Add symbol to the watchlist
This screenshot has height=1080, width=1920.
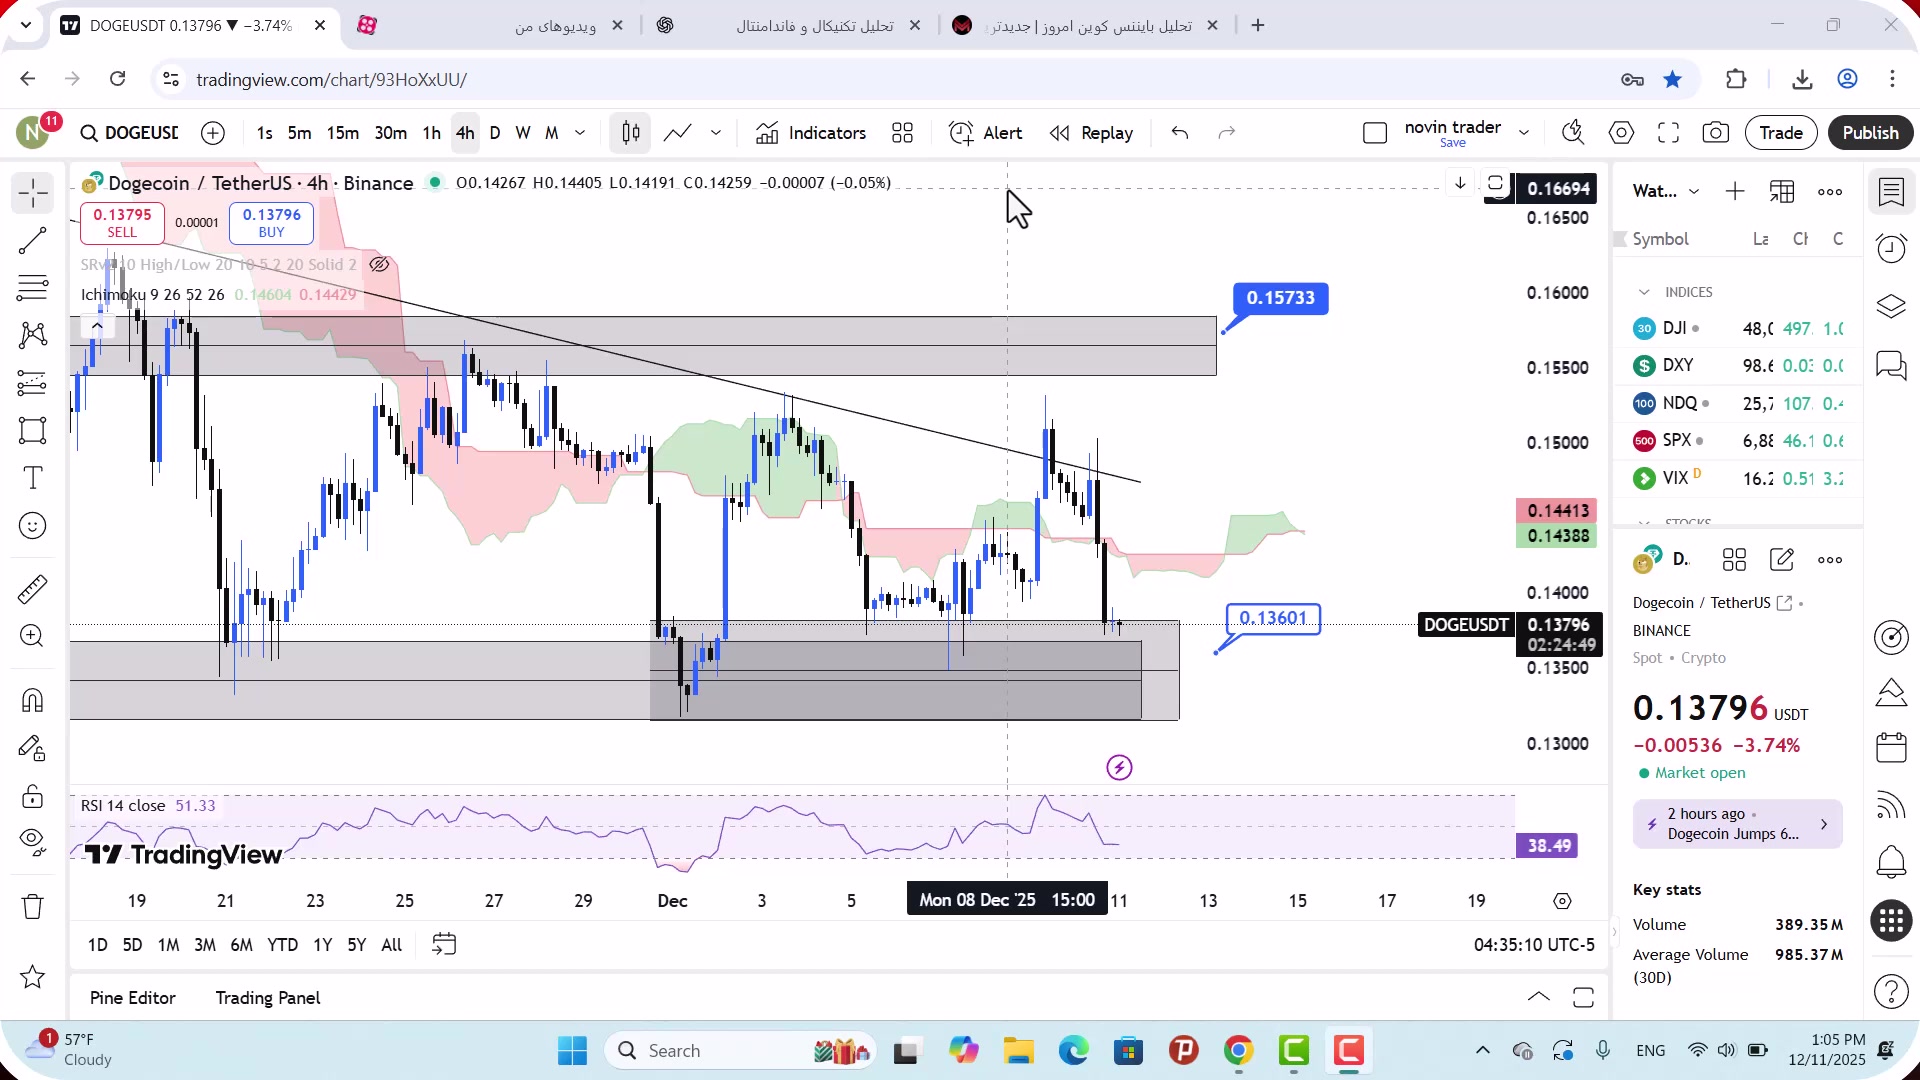[x=1735, y=192]
